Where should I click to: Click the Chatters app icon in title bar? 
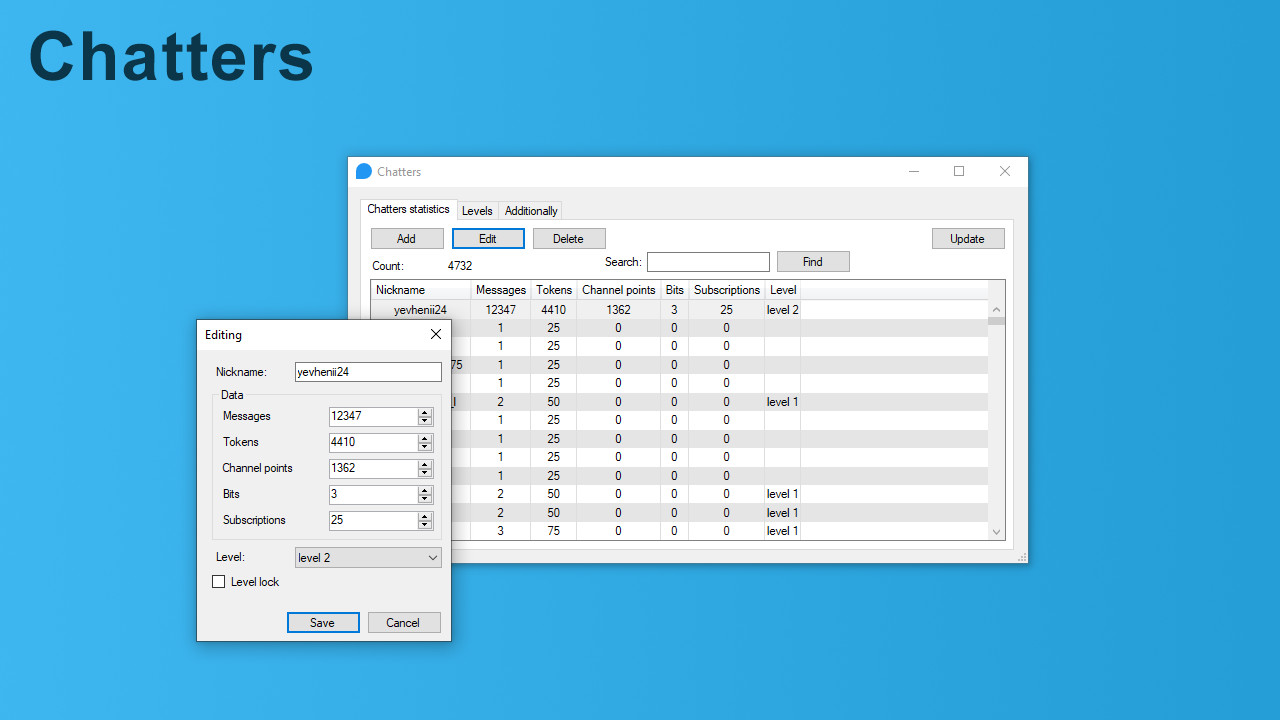[x=363, y=171]
